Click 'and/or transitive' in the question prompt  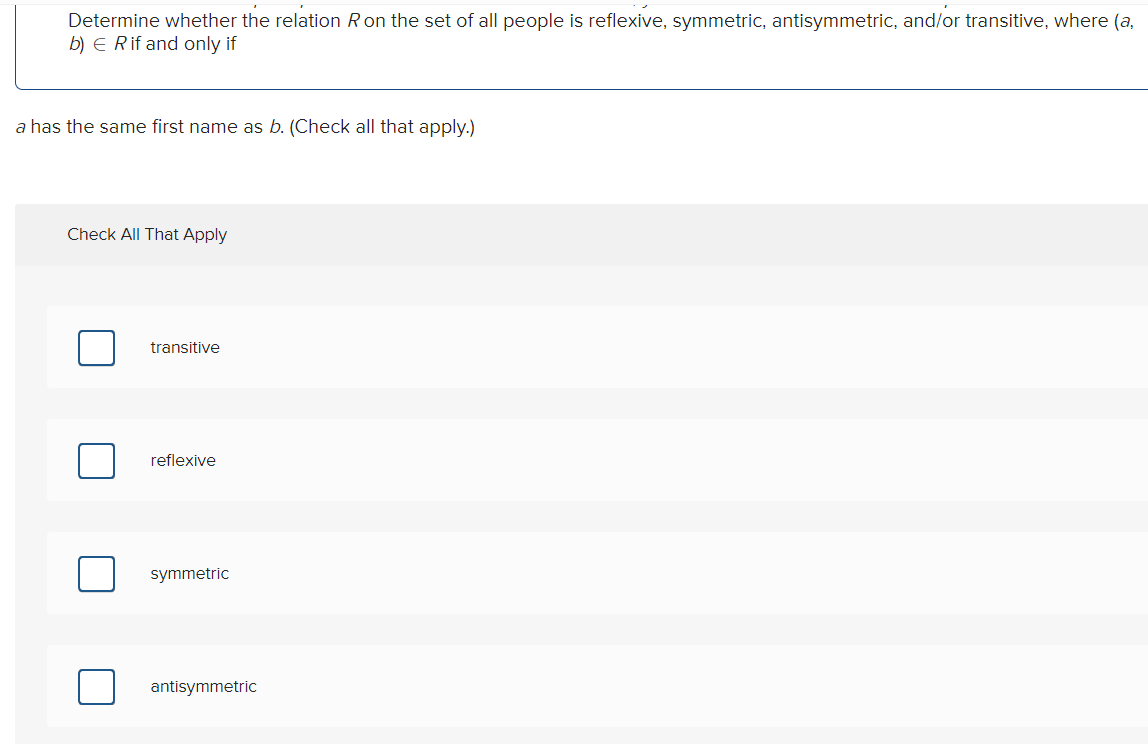pyautogui.click(x=975, y=21)
